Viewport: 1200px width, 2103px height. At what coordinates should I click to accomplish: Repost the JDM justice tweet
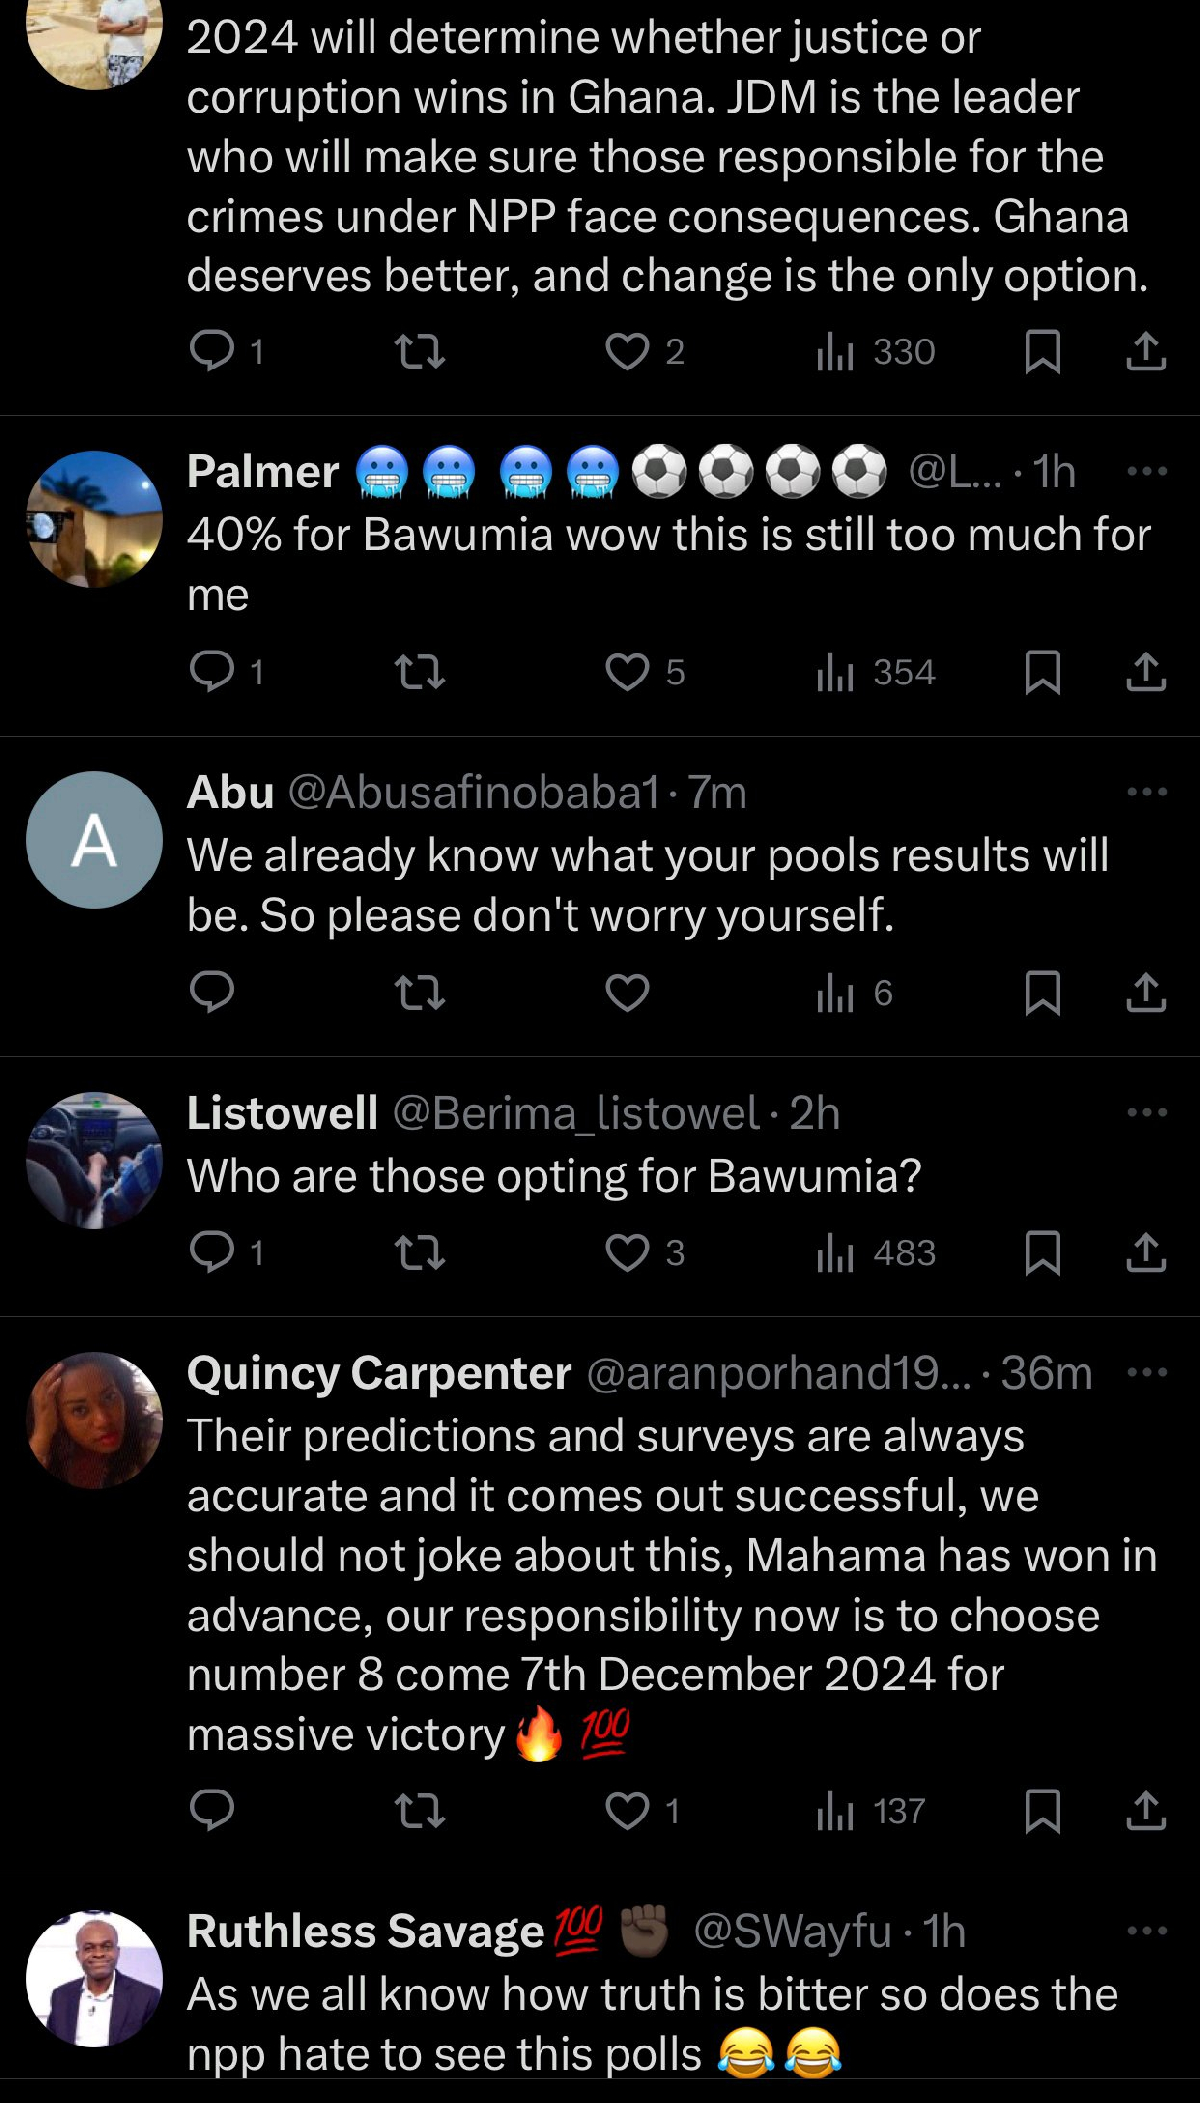(420, 352)
